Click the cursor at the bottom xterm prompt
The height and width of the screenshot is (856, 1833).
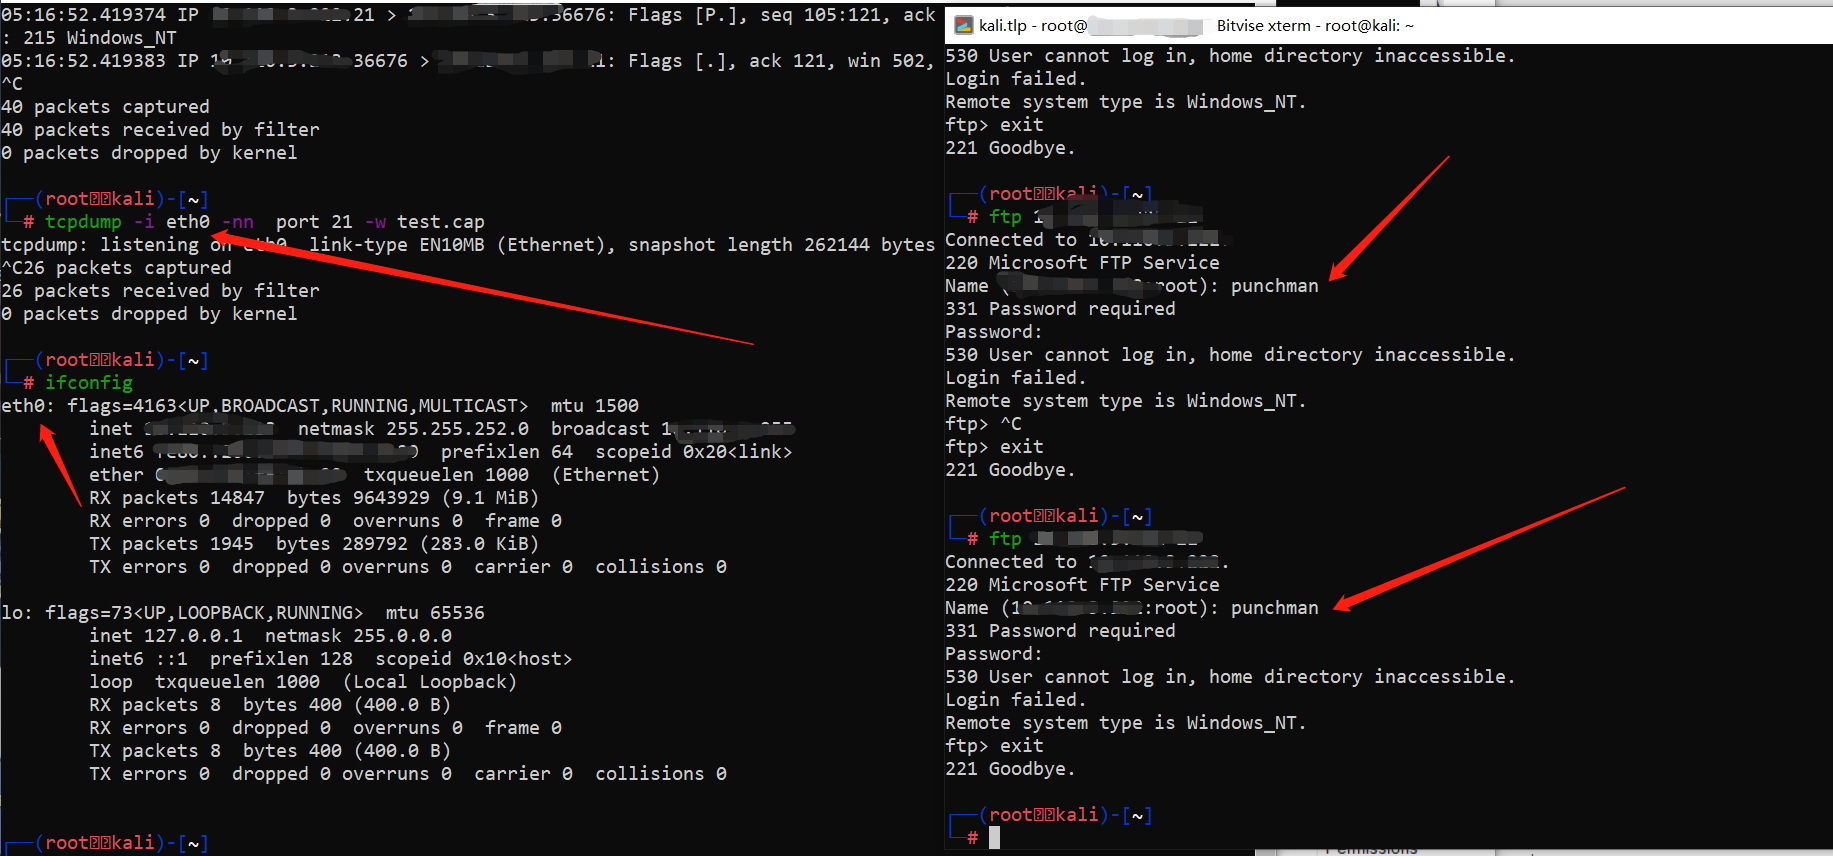tap(994, 838)
